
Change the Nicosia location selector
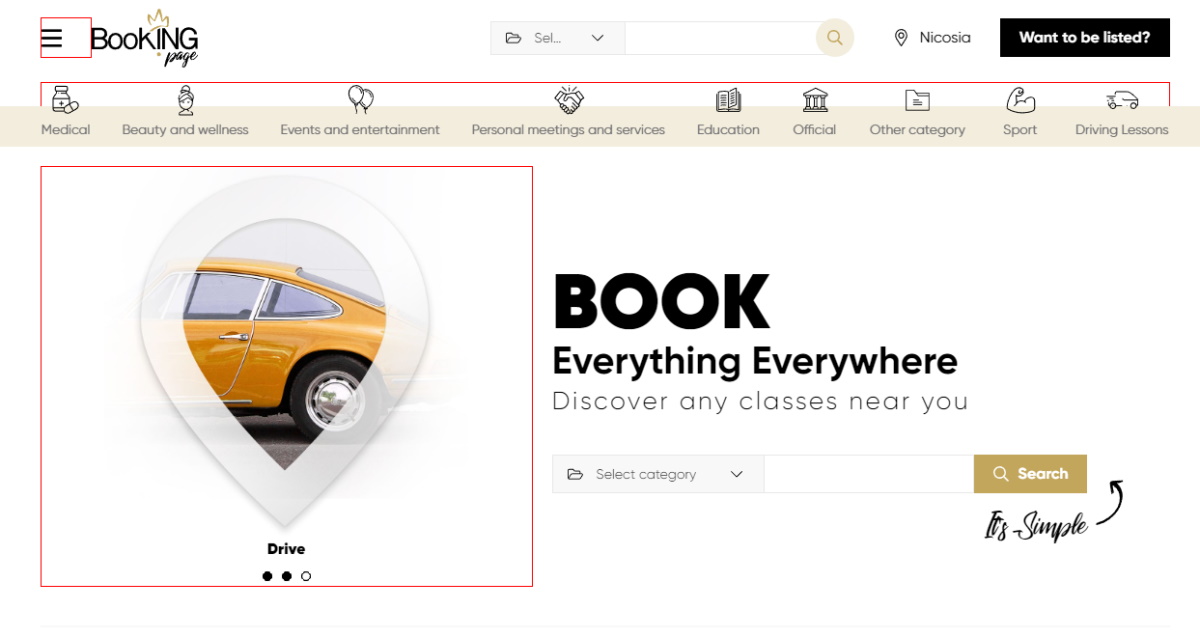click(x=932, y=38)
